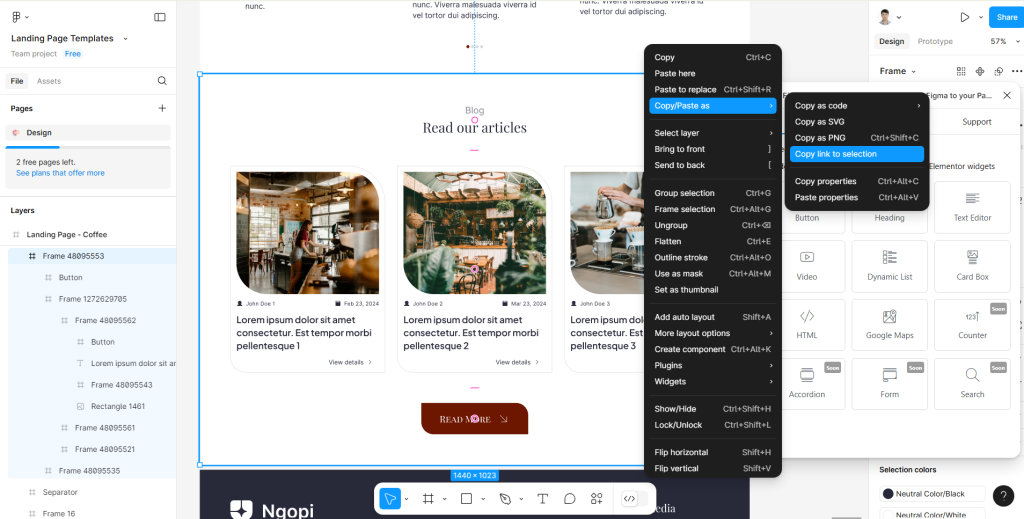The height and width of the screenshot is (519, 1024).
Task: Open the user avatar dropdown
Action: (x=899, y=18)
